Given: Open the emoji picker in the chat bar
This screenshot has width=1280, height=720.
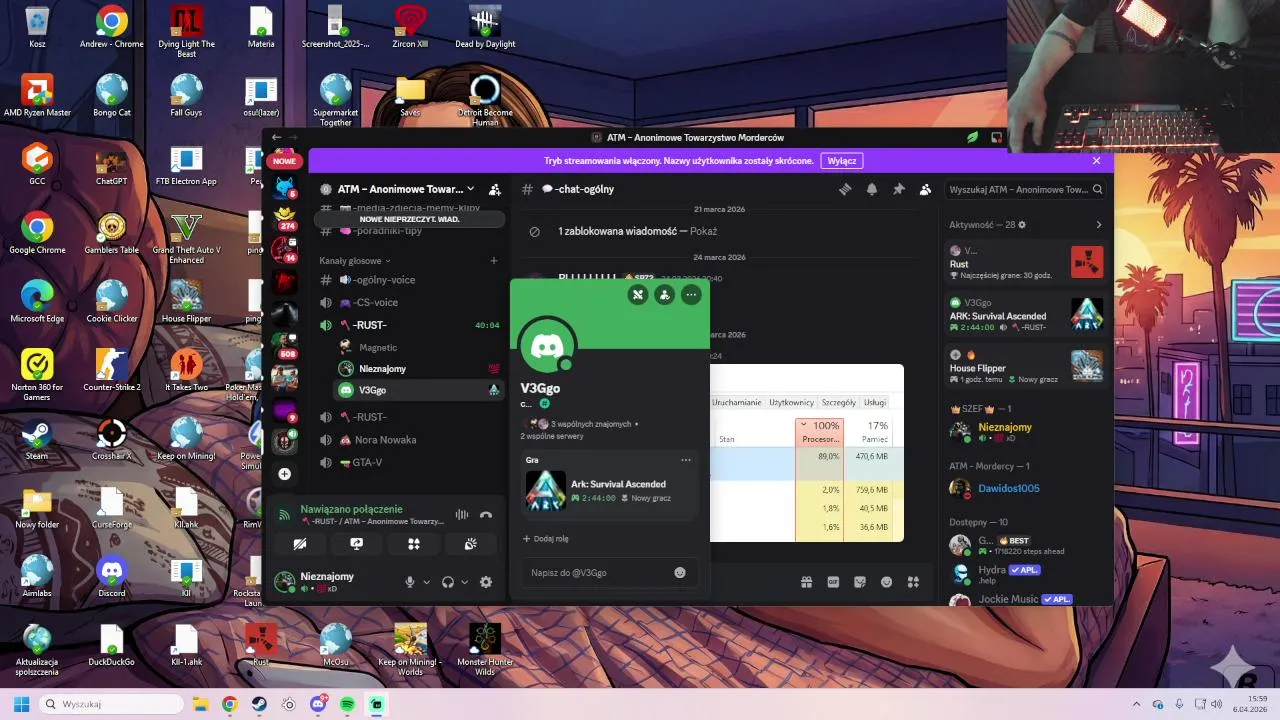Looking at the screenshot, I should point(886,582).
